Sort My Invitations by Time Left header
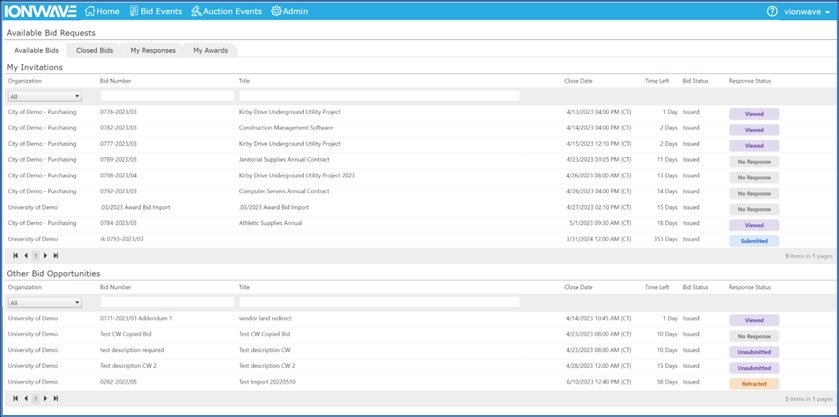839x417 pixels. click(x=657, y=81)
